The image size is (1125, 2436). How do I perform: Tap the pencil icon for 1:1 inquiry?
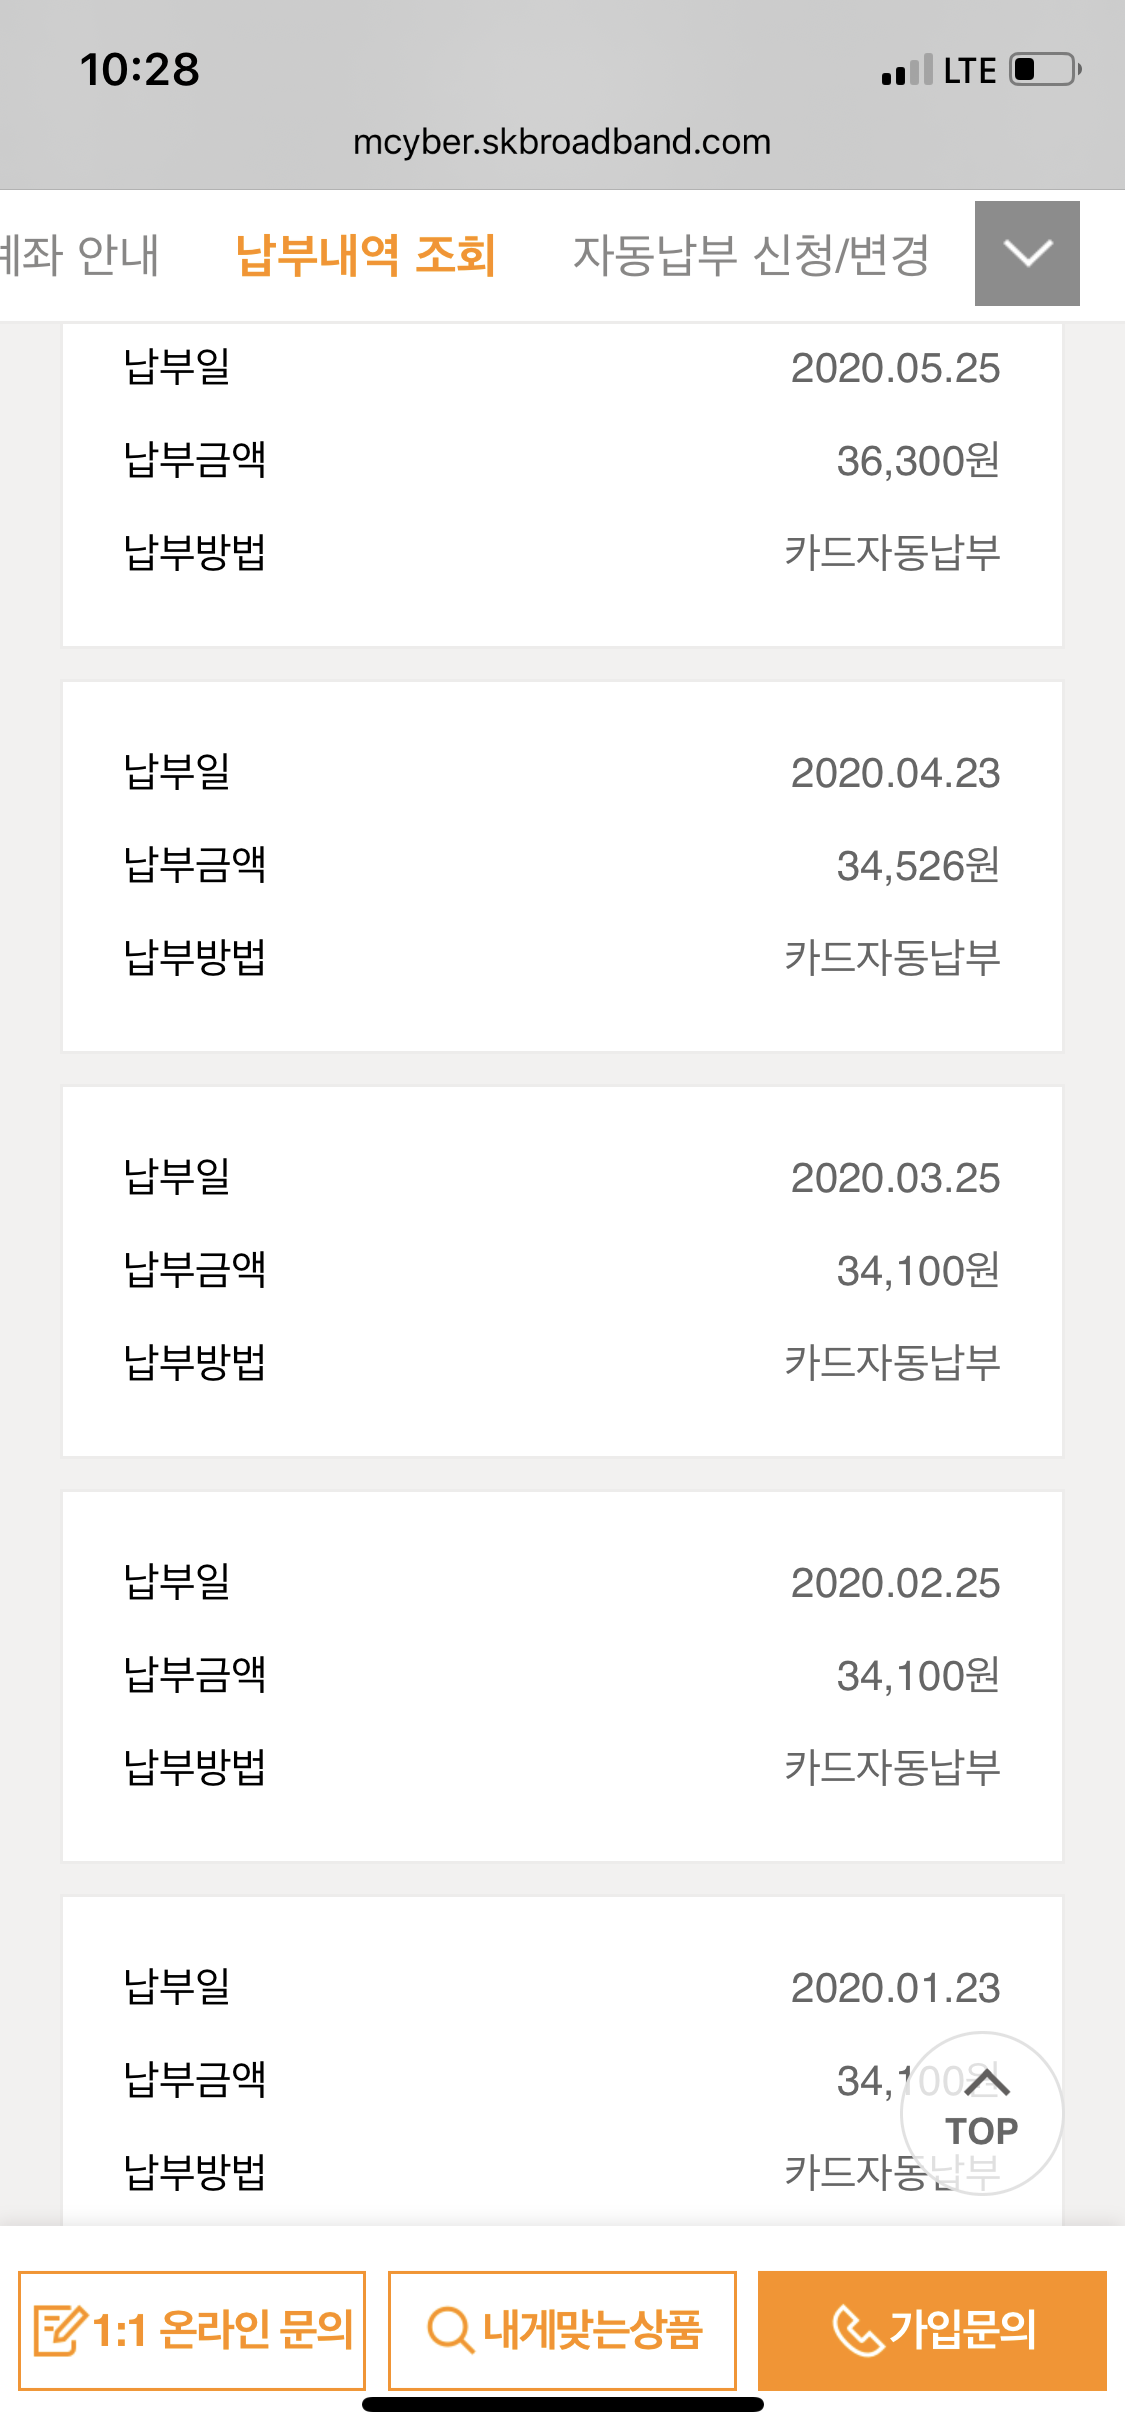(x=58, y=2330)
